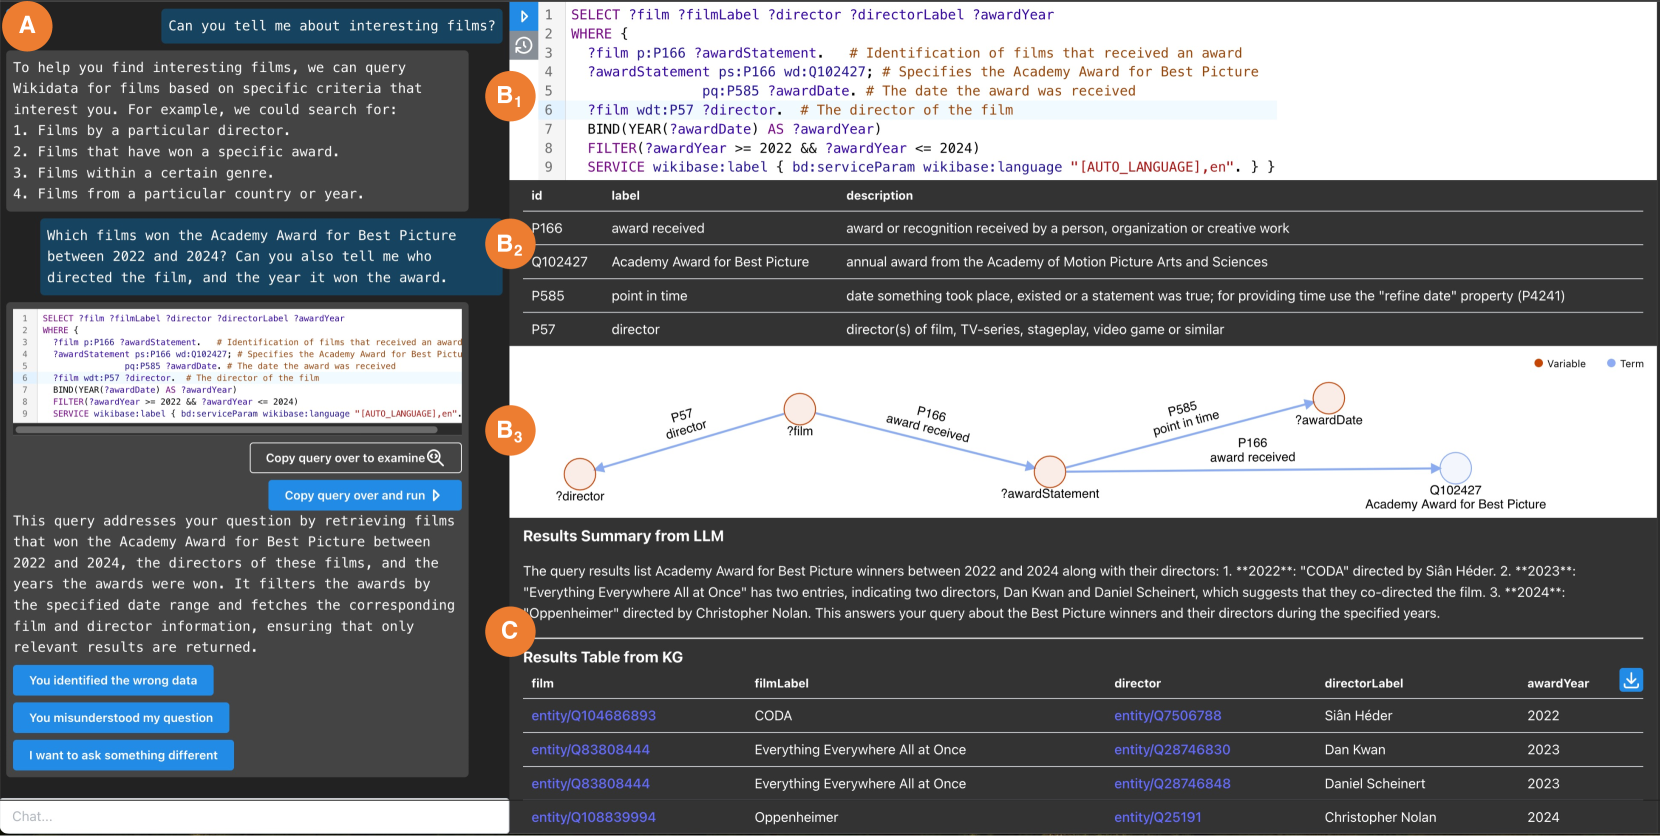Select the Q102427 term node

coord(1455,467)
